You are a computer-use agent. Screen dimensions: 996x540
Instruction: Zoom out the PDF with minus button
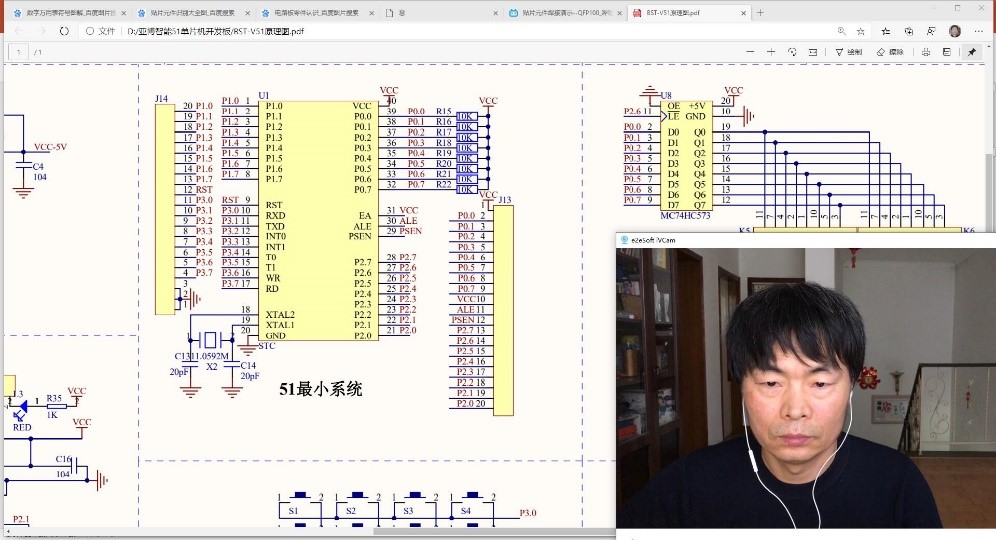(x=750, y=51)
